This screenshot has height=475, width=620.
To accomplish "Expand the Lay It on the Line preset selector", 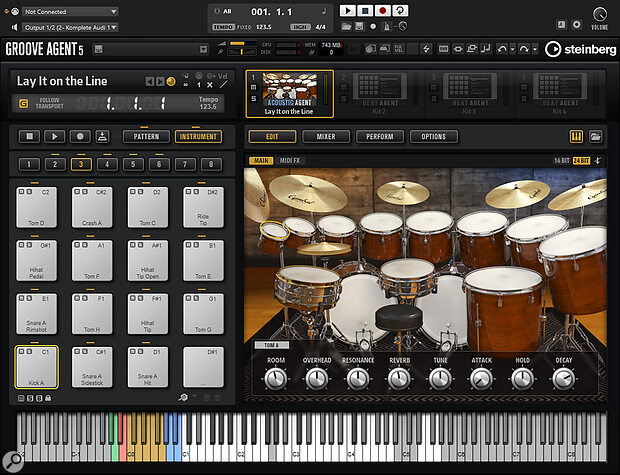I will tap(62, 81).
